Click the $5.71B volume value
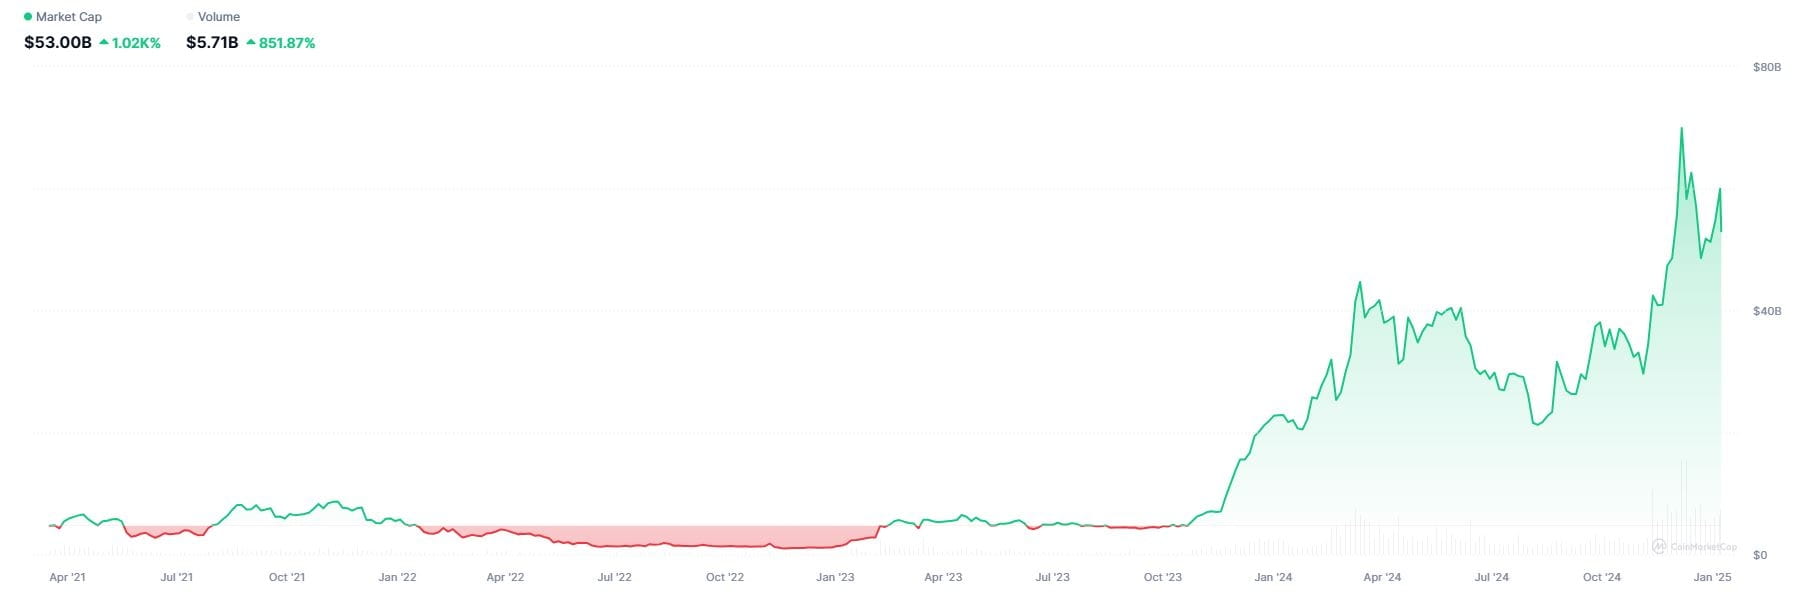This screenshot has height=612, width=1793. pos(212,43)
